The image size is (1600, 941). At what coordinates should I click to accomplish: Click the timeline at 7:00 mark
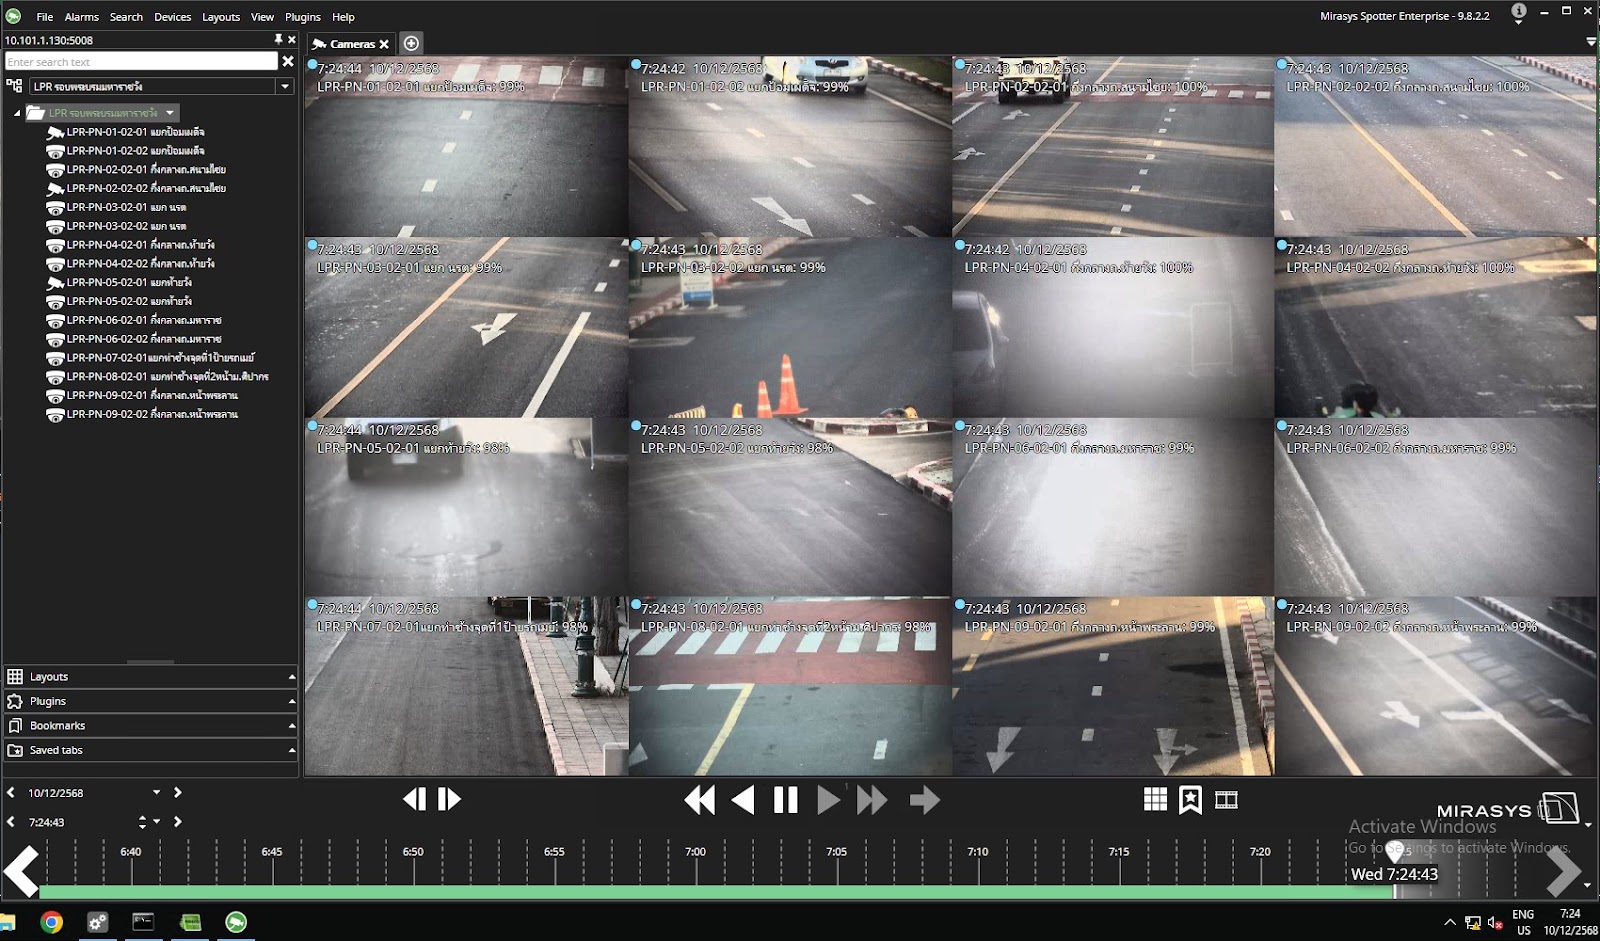[696, 852]
